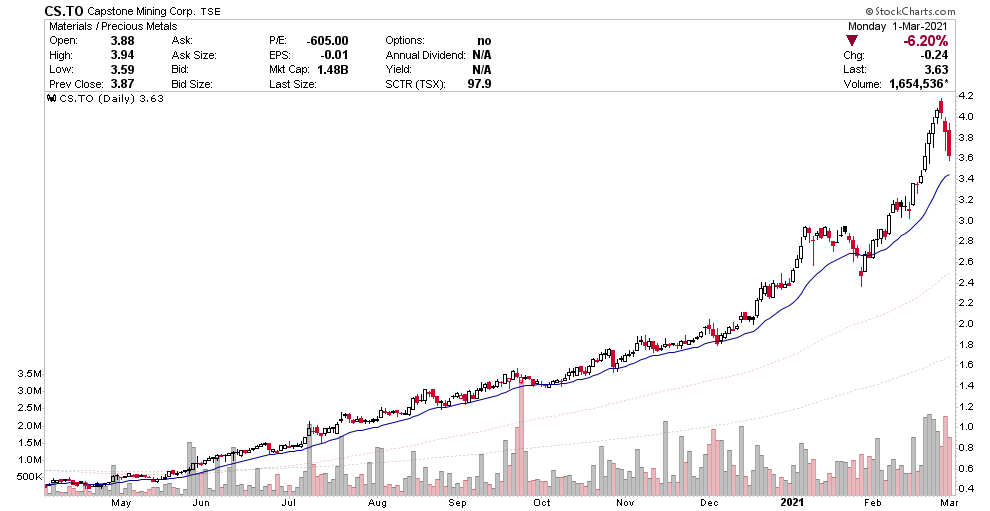Screen dimensions: 990x511
Task: Click the 1.6 price axis label
Action: (x=966, y=365)
